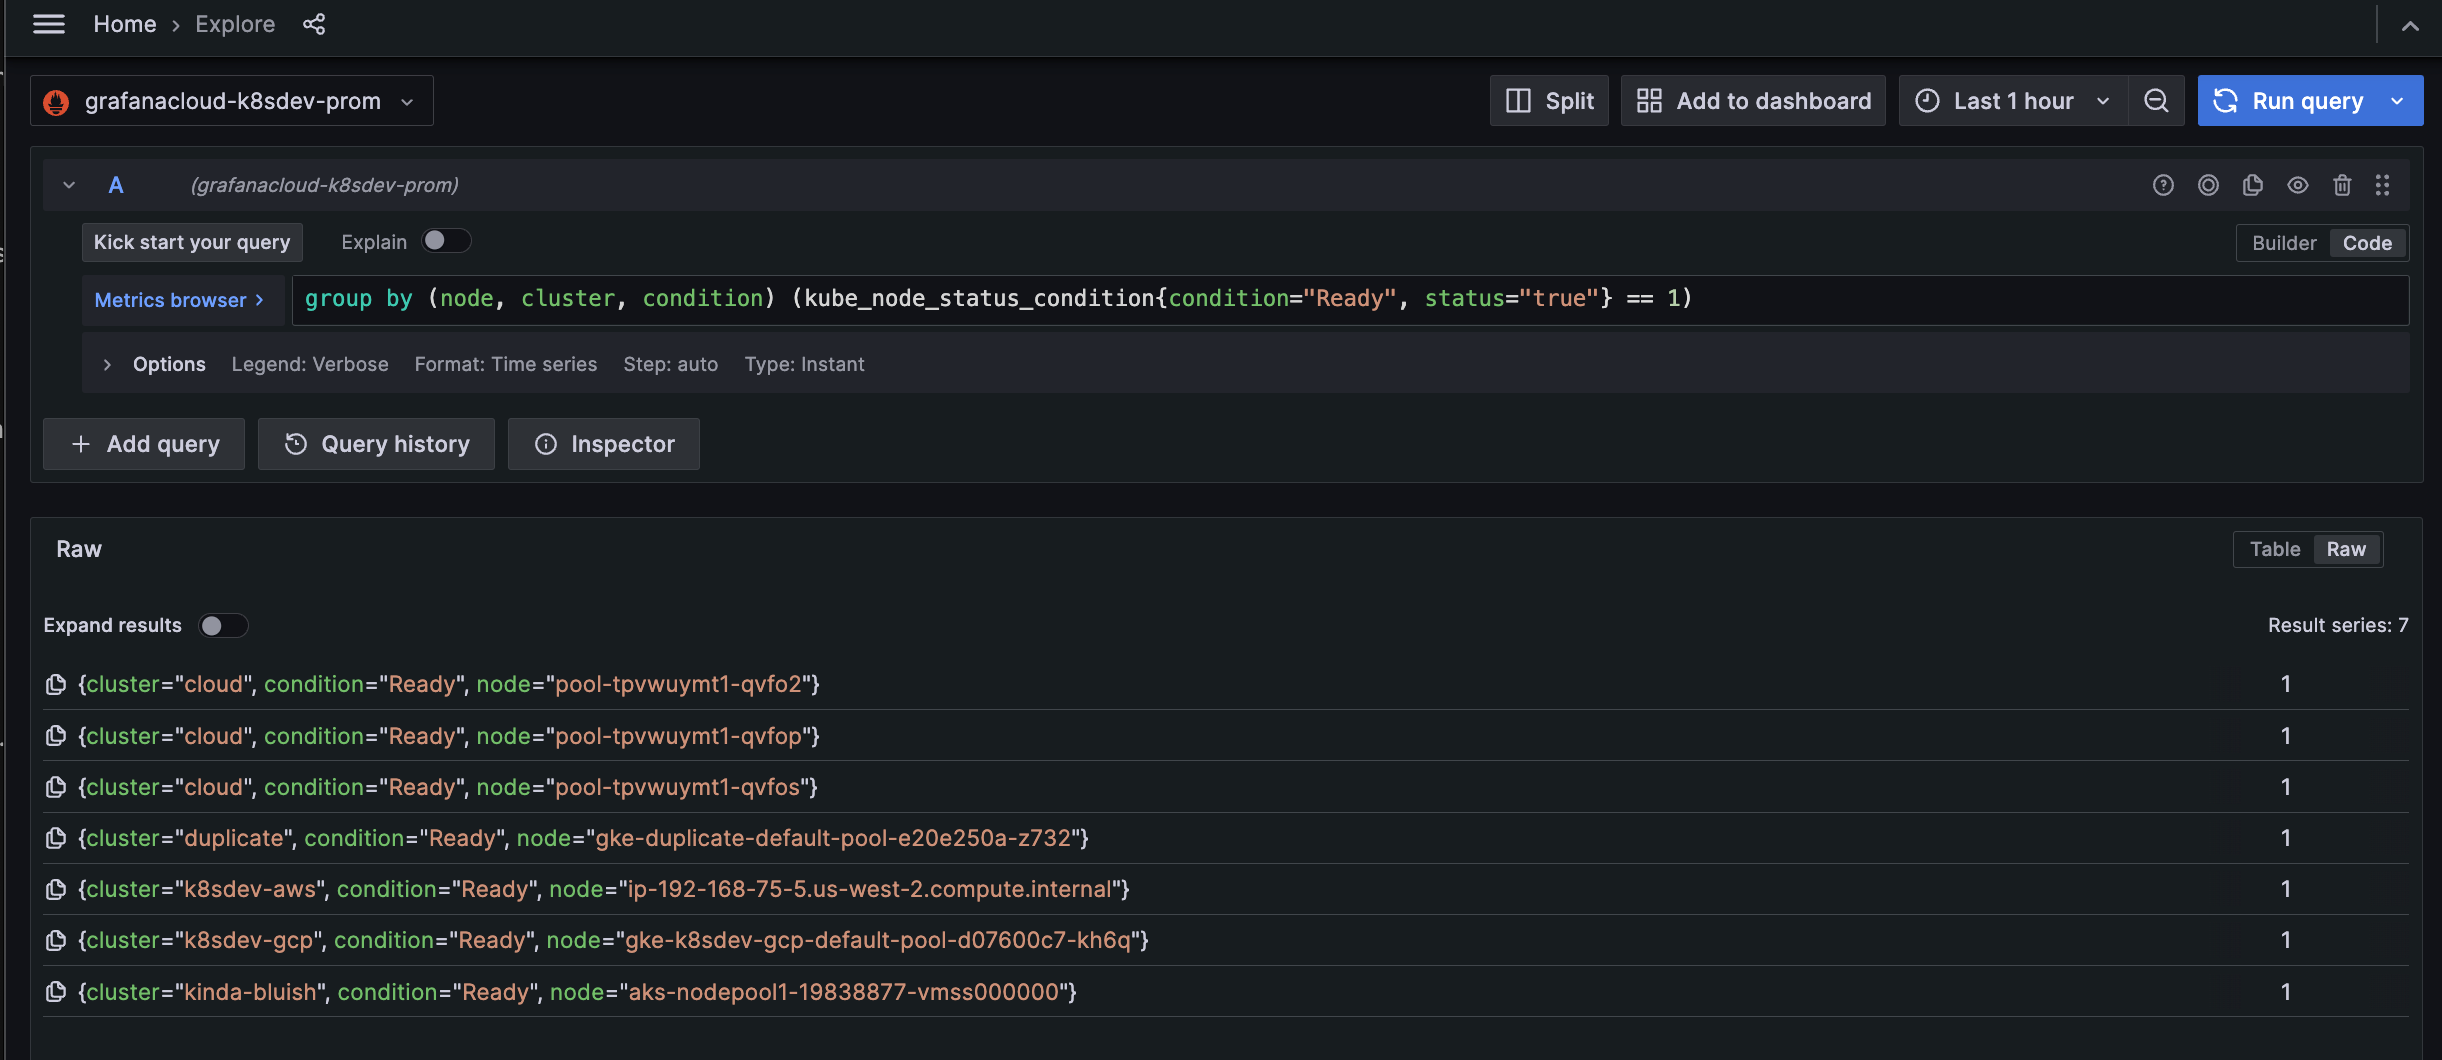Open the grafanacloud-k8sdev-prom datasource dropdown
The image size is (2442, 1060).
232,101
